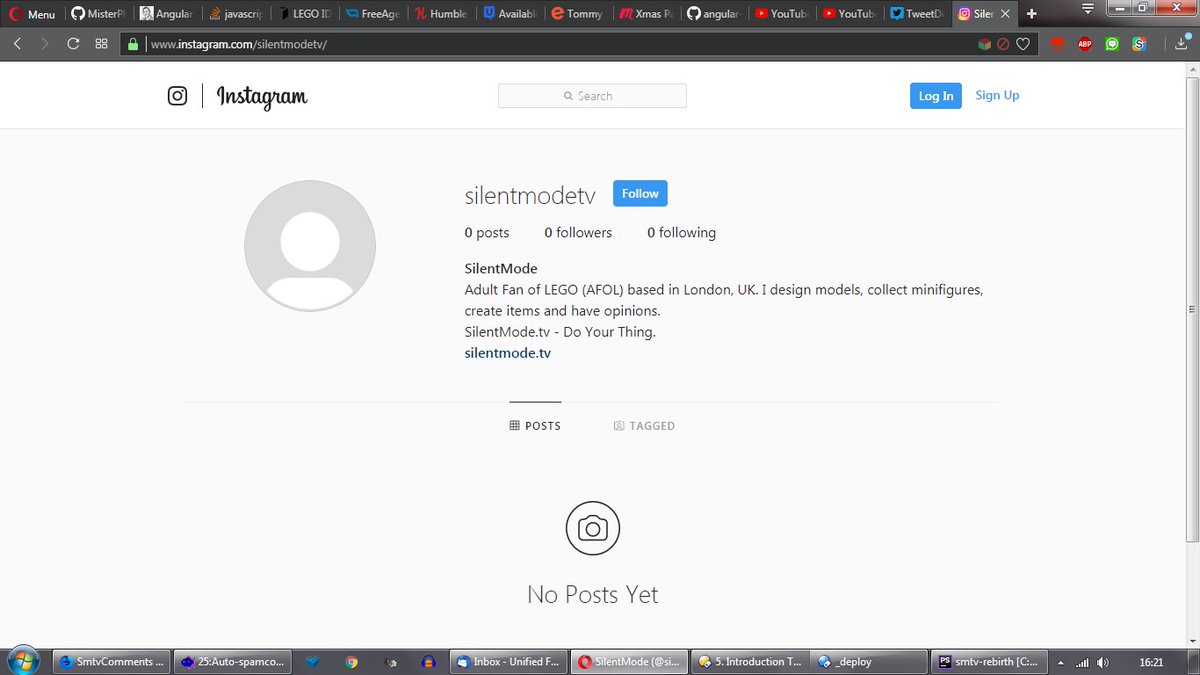
Task: Click the default profile avatar picture
Action: pyautogui.click(x=310, y=246)
